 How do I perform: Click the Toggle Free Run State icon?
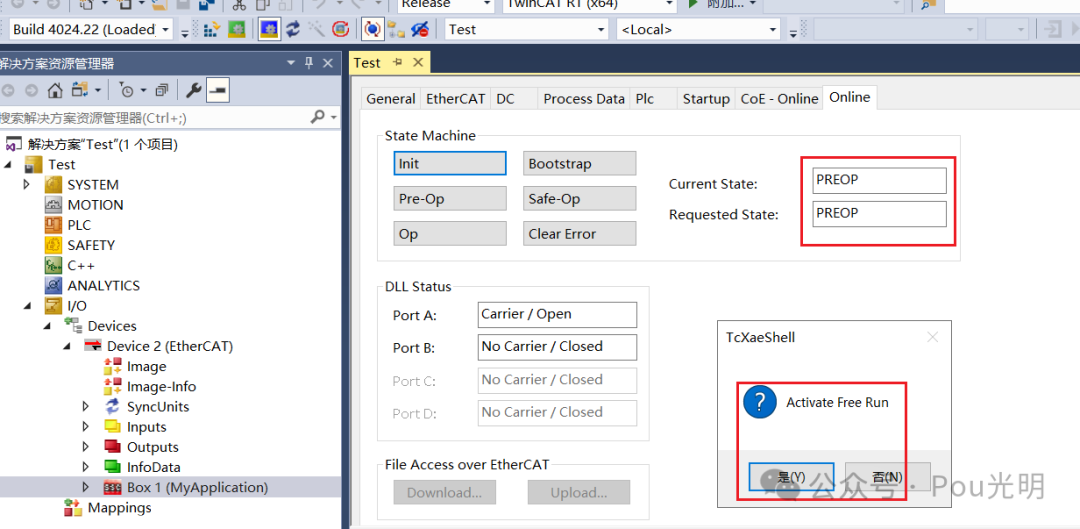340,29
